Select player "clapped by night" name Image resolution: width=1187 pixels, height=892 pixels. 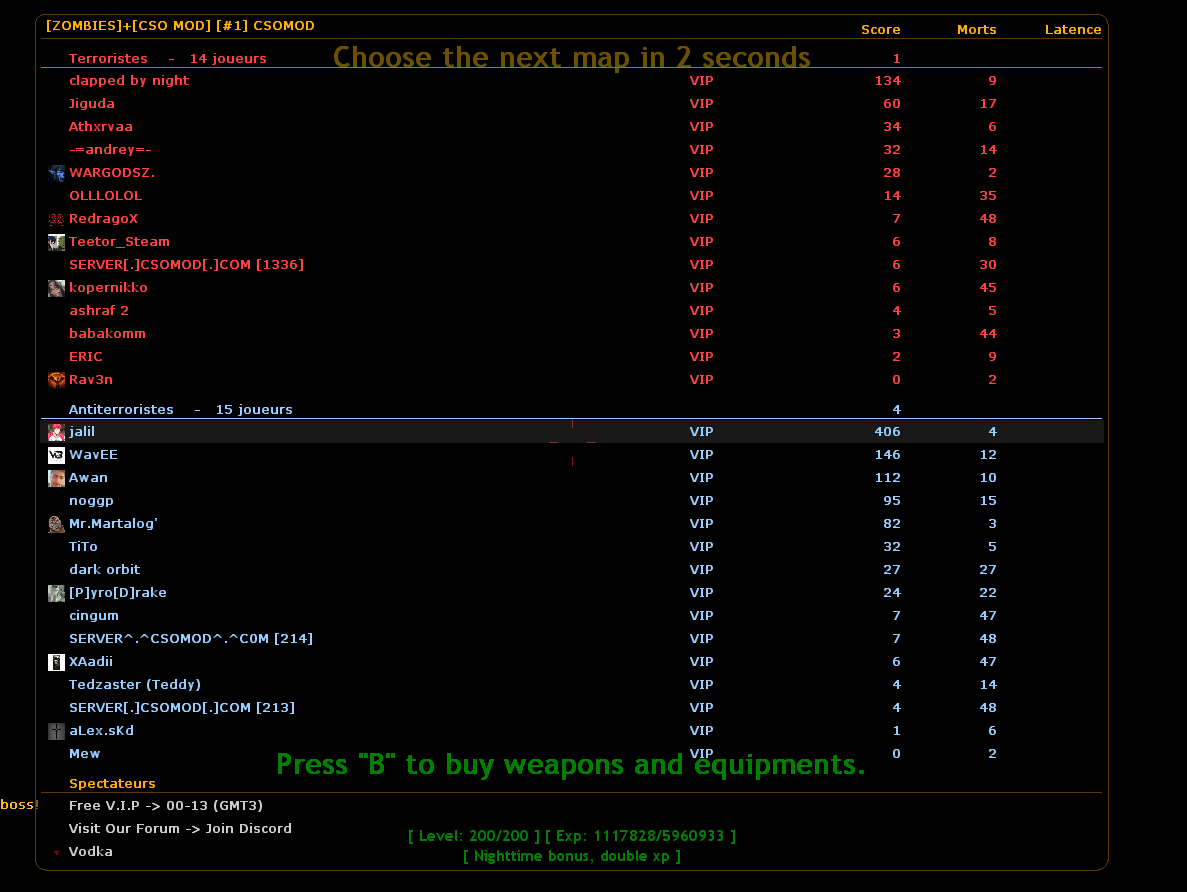point(129,81)
